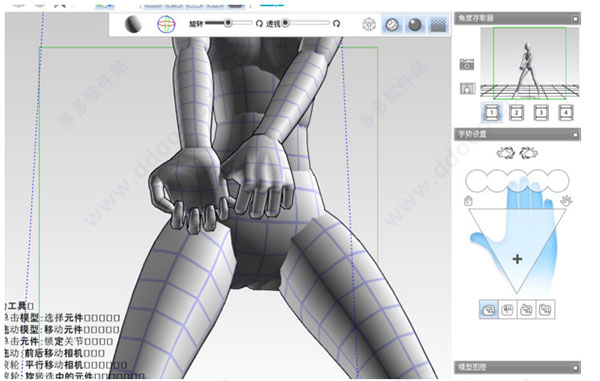
Task: Click the doll's clenched hand over thigh
Action: [188, 189]
